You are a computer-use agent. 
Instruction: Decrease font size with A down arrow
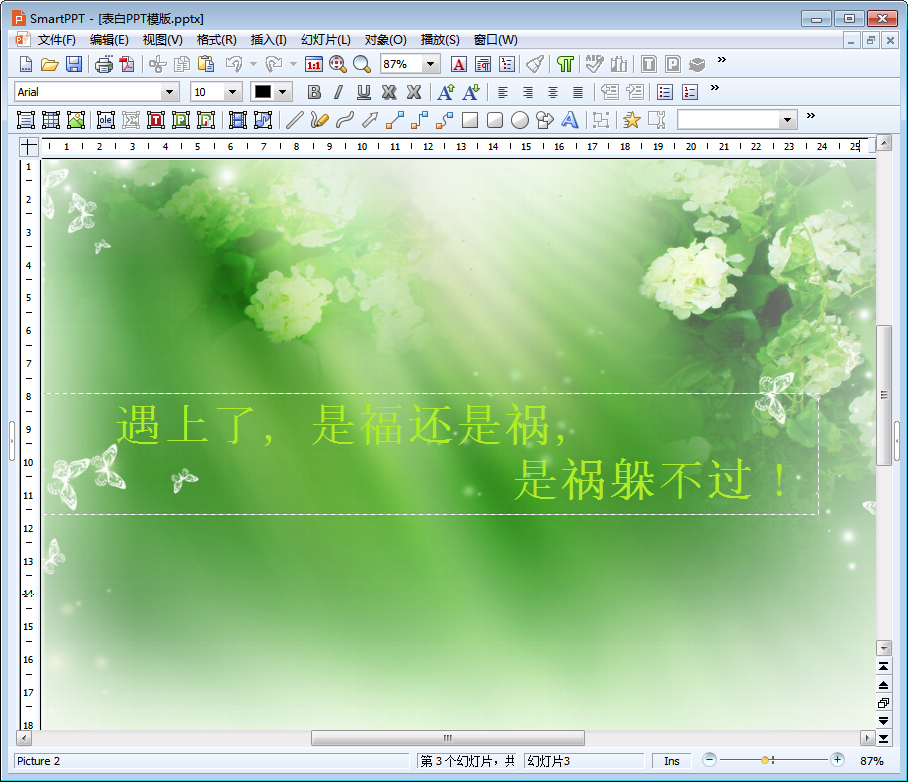tap(471, 92)
